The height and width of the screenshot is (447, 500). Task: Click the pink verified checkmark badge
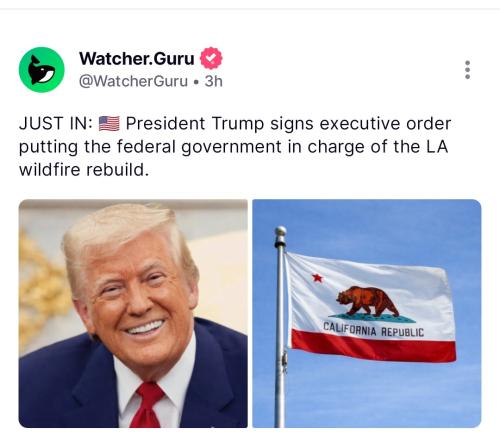(211, 58)
